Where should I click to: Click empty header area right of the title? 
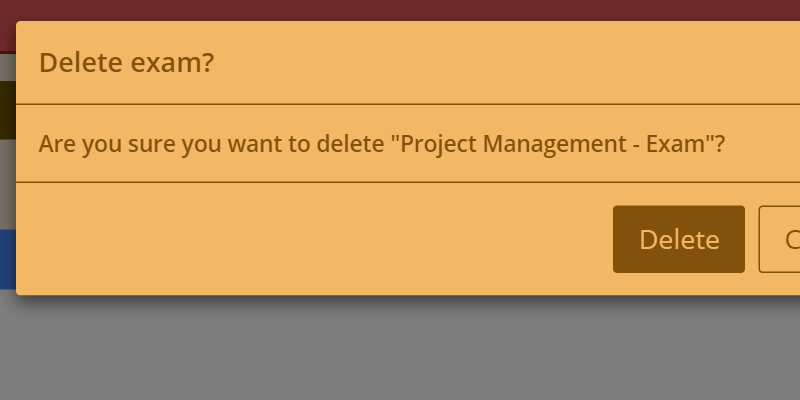pyautogui.click(x=500, y=64)
